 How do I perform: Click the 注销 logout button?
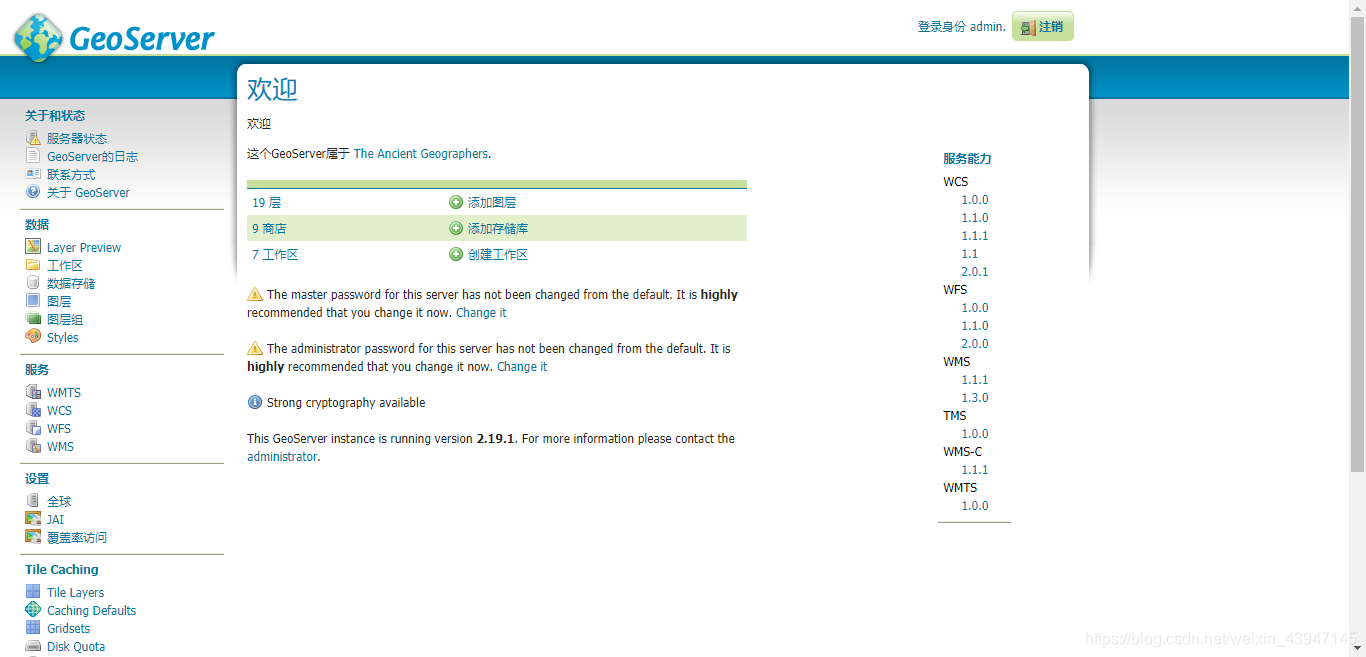[x=1043, y=27]
